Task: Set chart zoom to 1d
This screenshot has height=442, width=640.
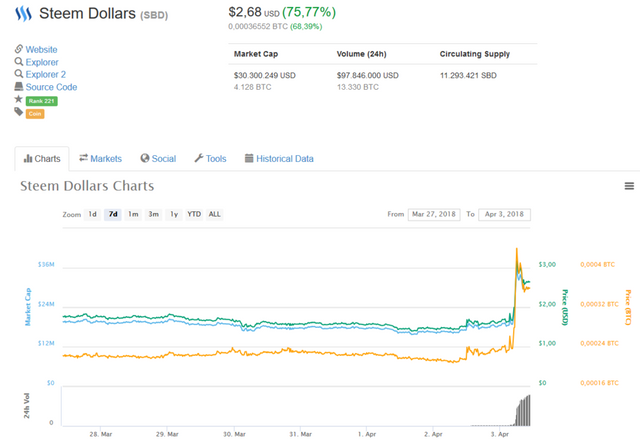Action: click(93, 214)
